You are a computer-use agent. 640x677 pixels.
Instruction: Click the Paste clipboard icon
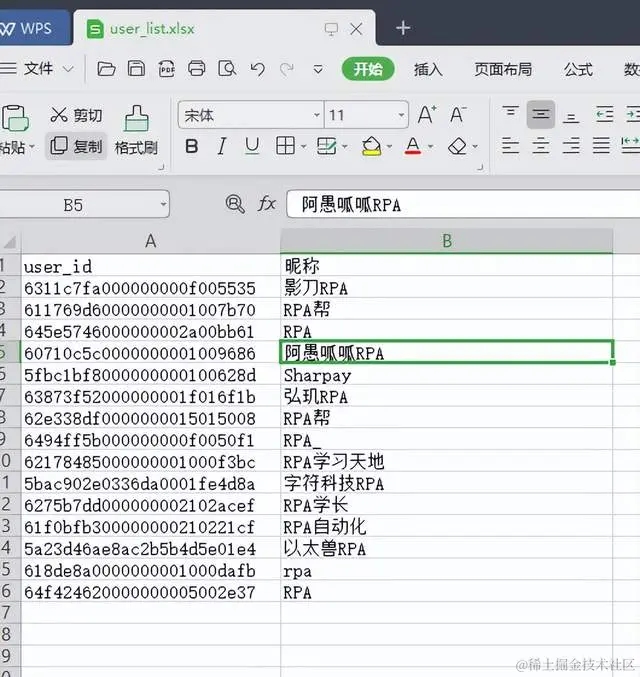[15, 117]
